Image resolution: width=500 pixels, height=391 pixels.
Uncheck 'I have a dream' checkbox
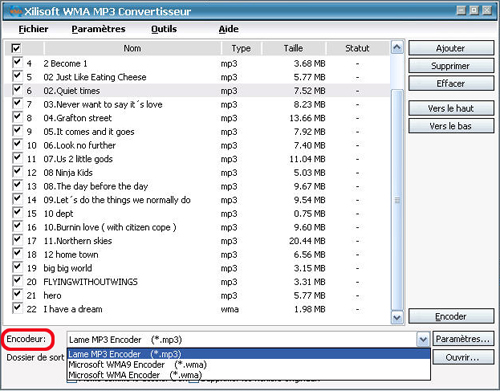pos(17,308)
